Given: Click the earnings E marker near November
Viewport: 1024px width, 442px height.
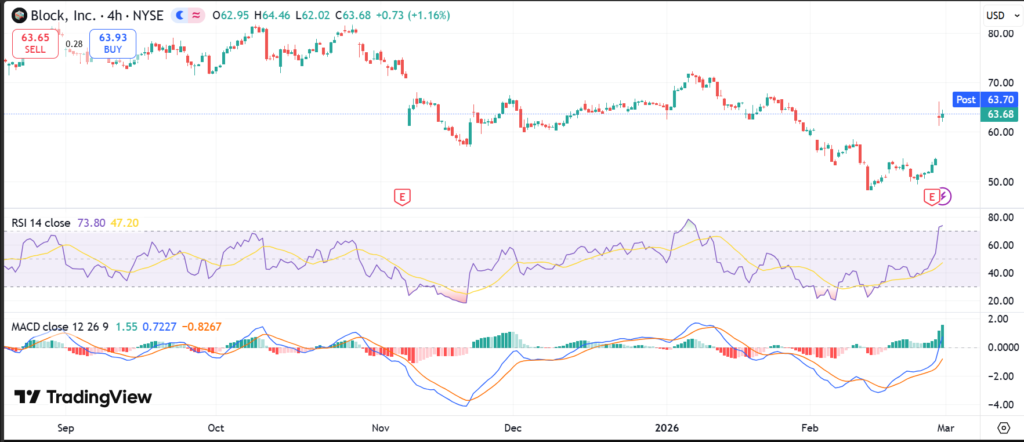Looking at the screenshot, I should (x=402, y=196).
